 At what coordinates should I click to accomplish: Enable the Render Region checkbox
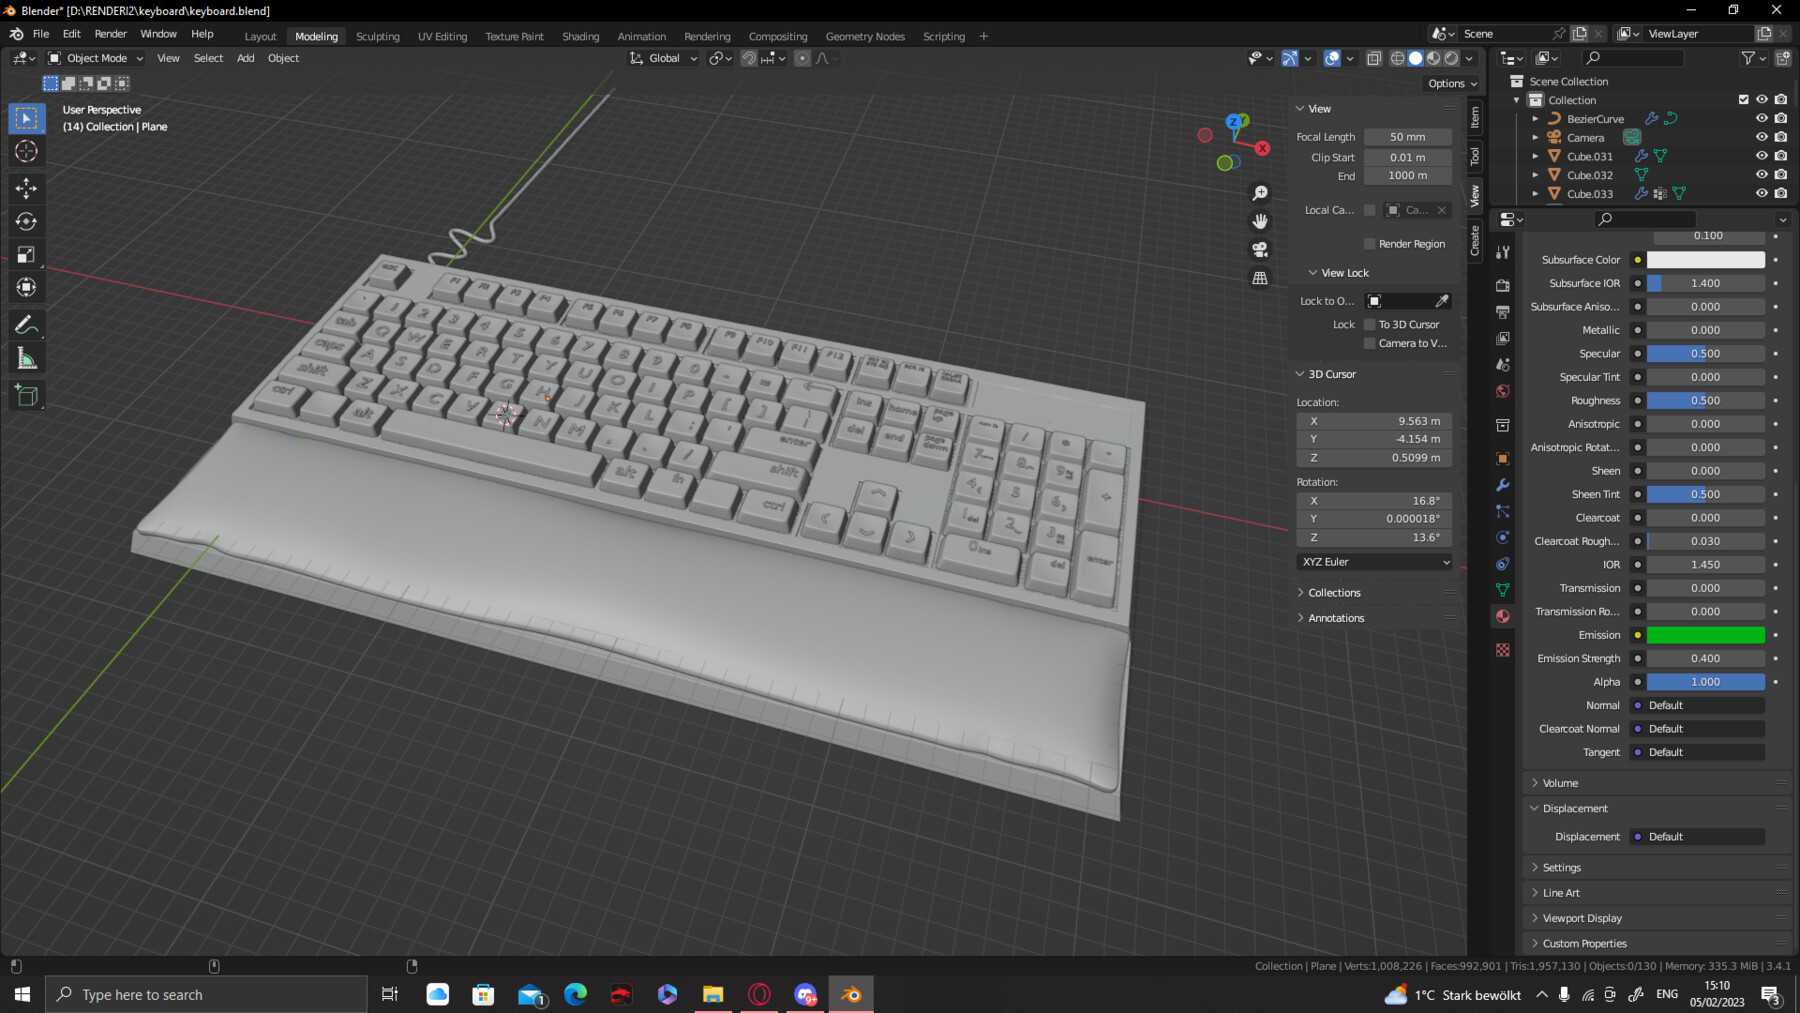click(1370, 243)
